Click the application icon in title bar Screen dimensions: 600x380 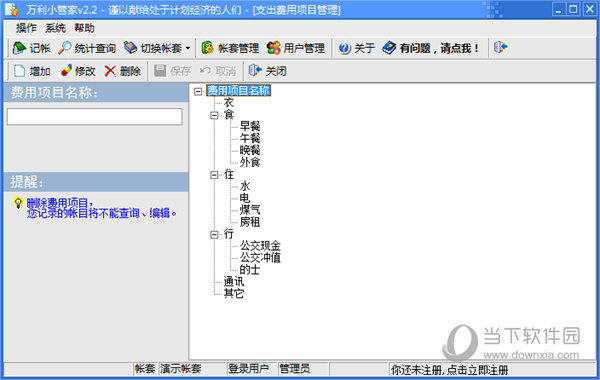click(11, 9)
